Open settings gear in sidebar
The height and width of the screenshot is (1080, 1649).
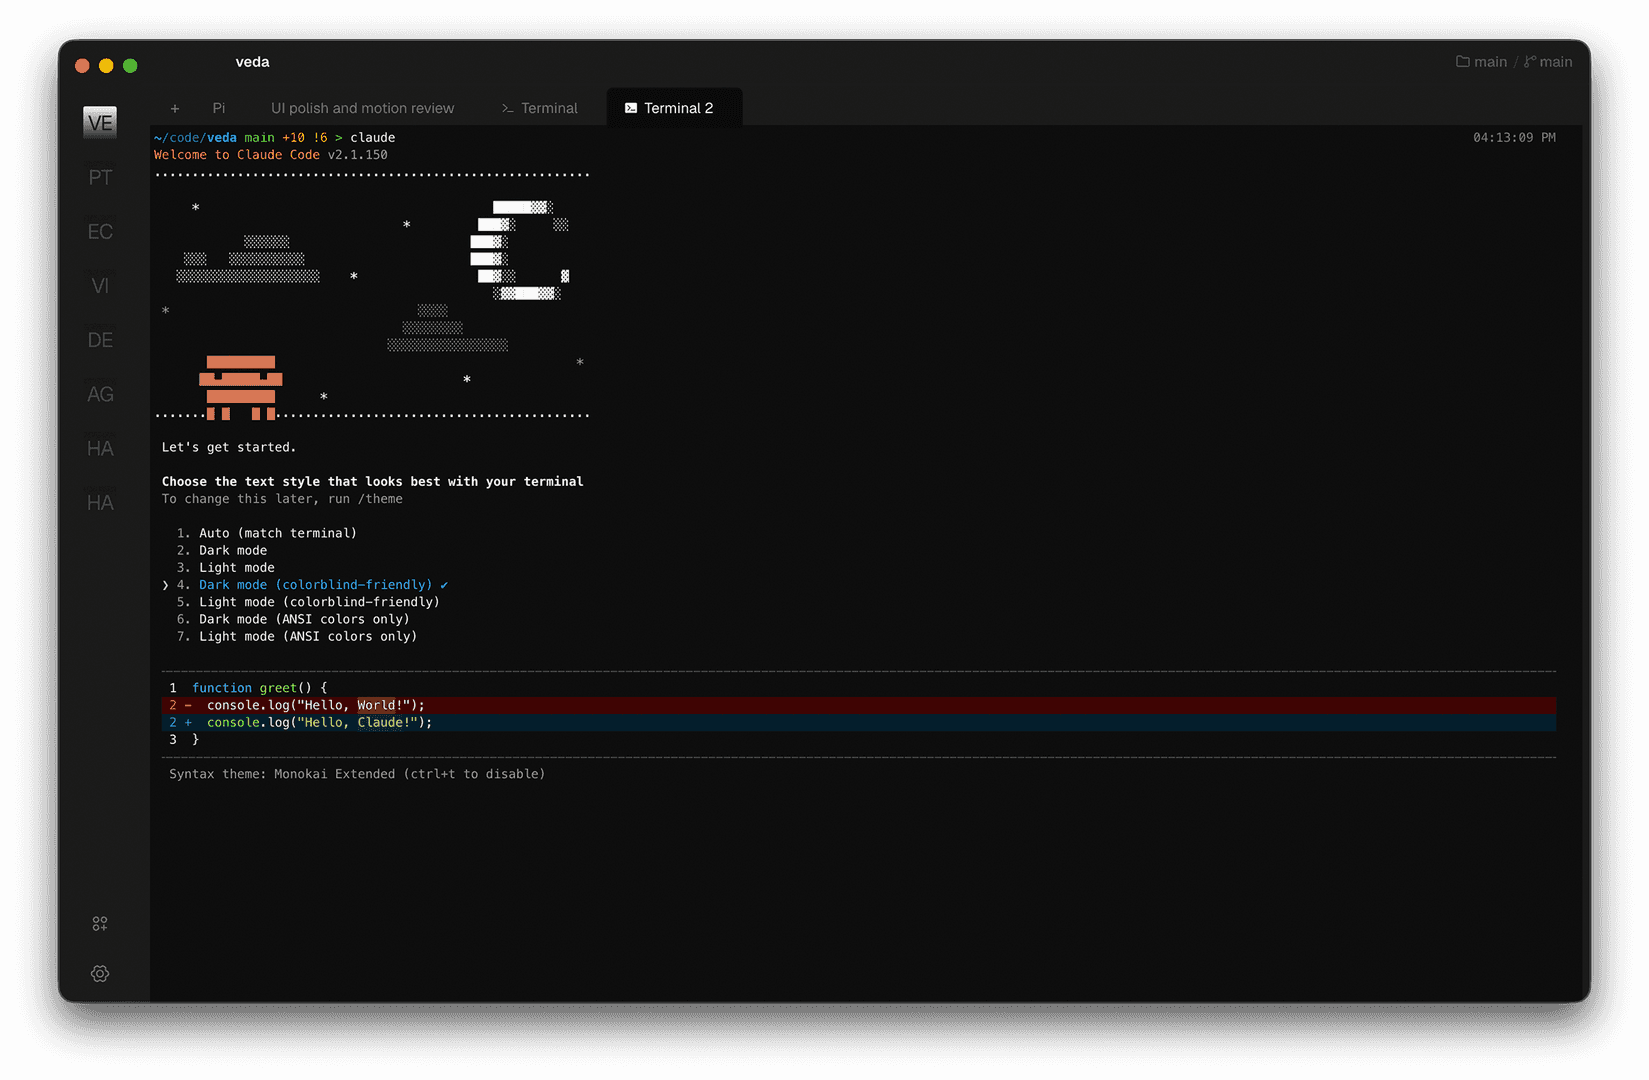100,974
